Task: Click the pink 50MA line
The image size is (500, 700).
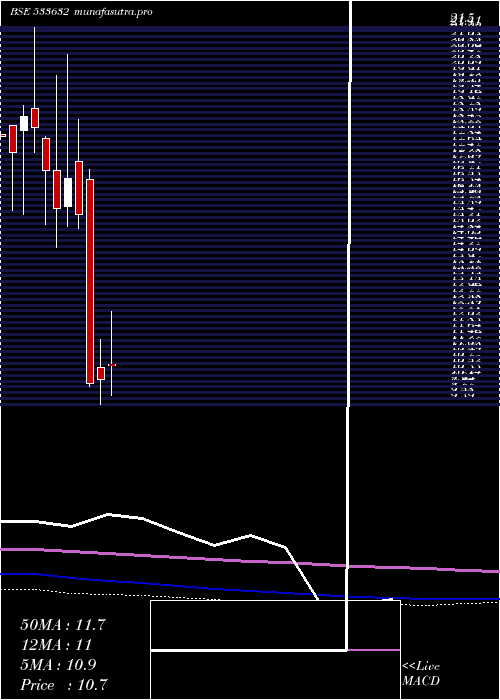Action: pos(250,561)
